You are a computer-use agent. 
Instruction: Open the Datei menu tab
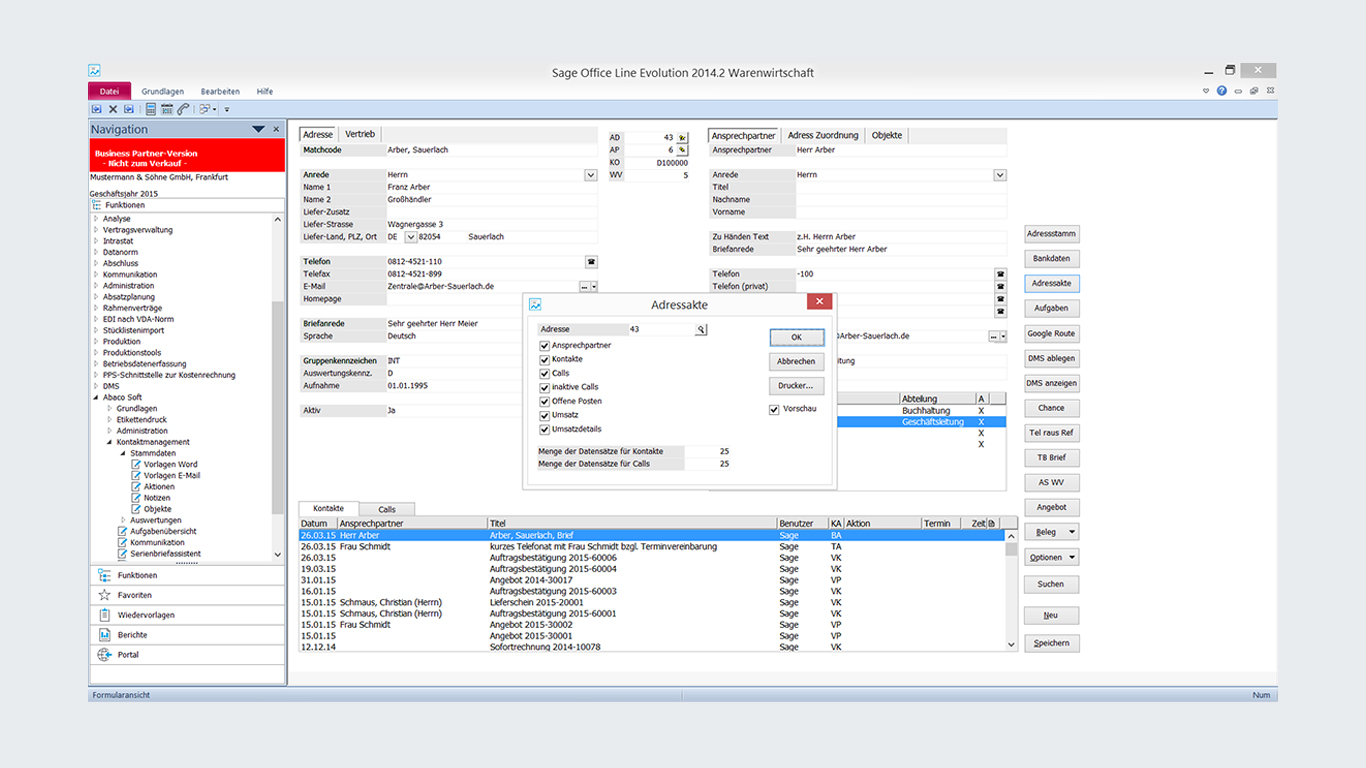tap(109, 91)
